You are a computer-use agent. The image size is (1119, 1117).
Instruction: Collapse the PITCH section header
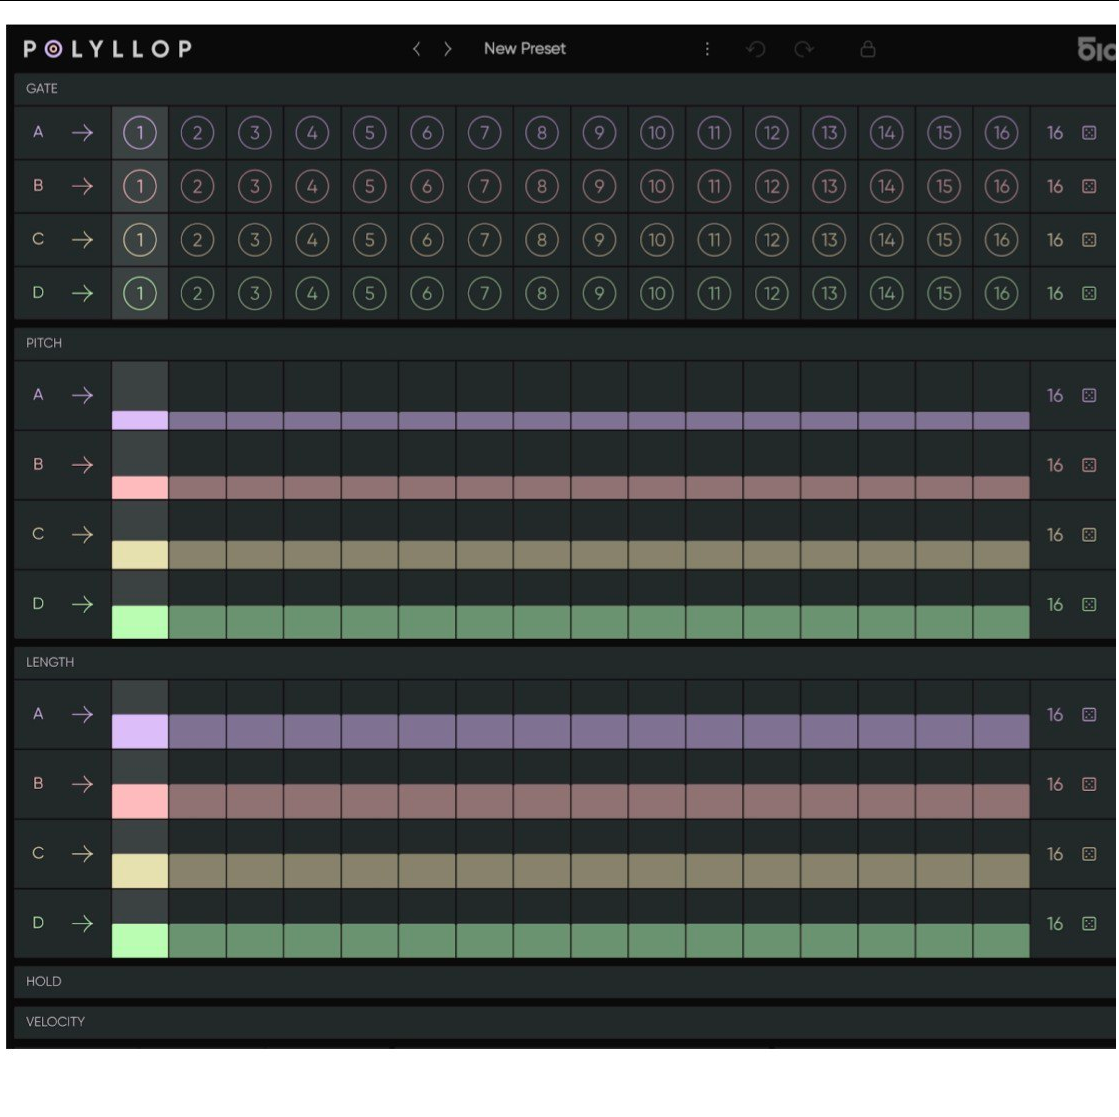click(44, 343)
